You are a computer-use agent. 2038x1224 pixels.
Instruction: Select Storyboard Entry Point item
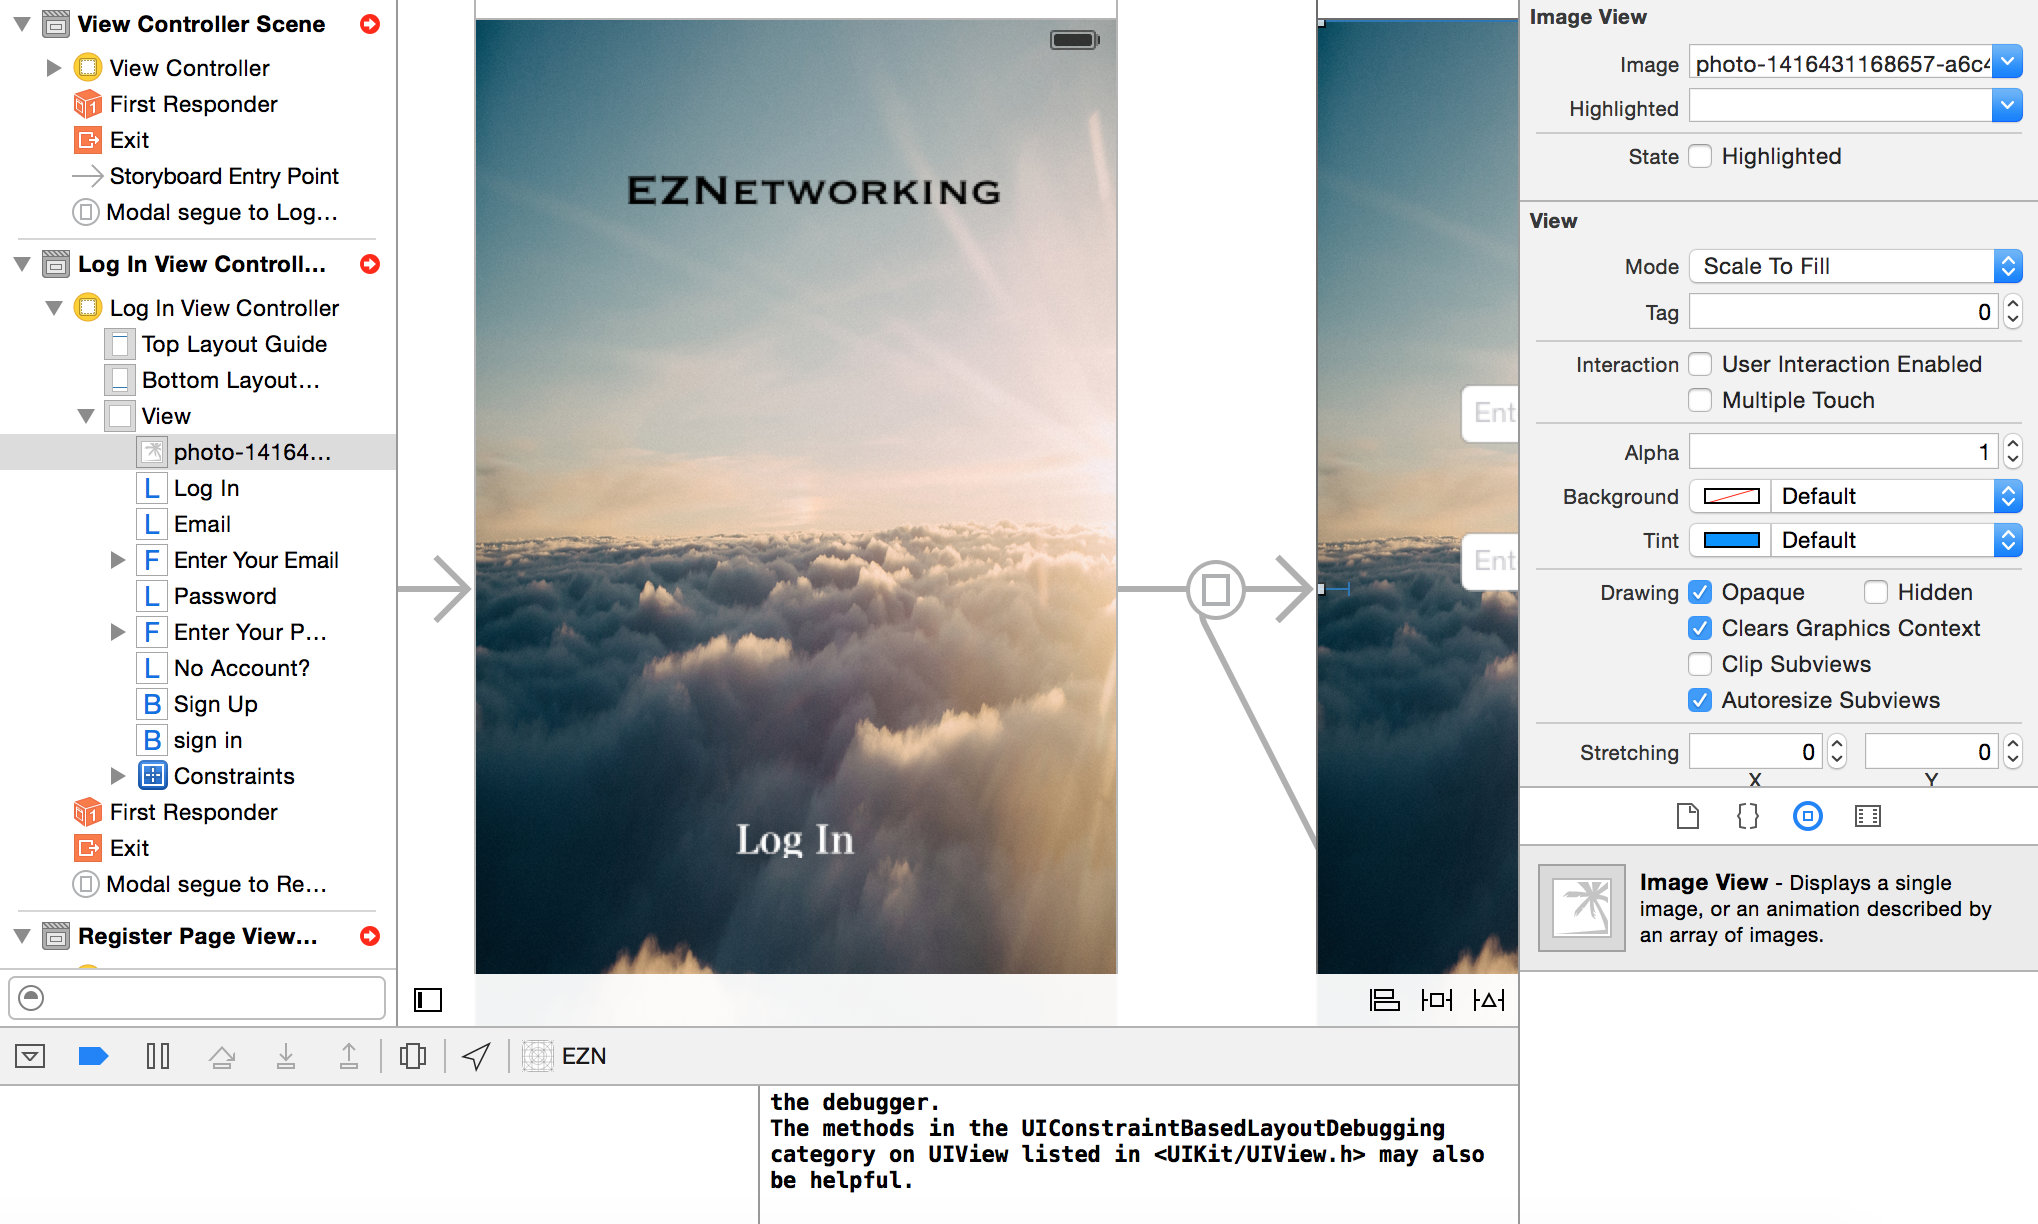(224, 176)
